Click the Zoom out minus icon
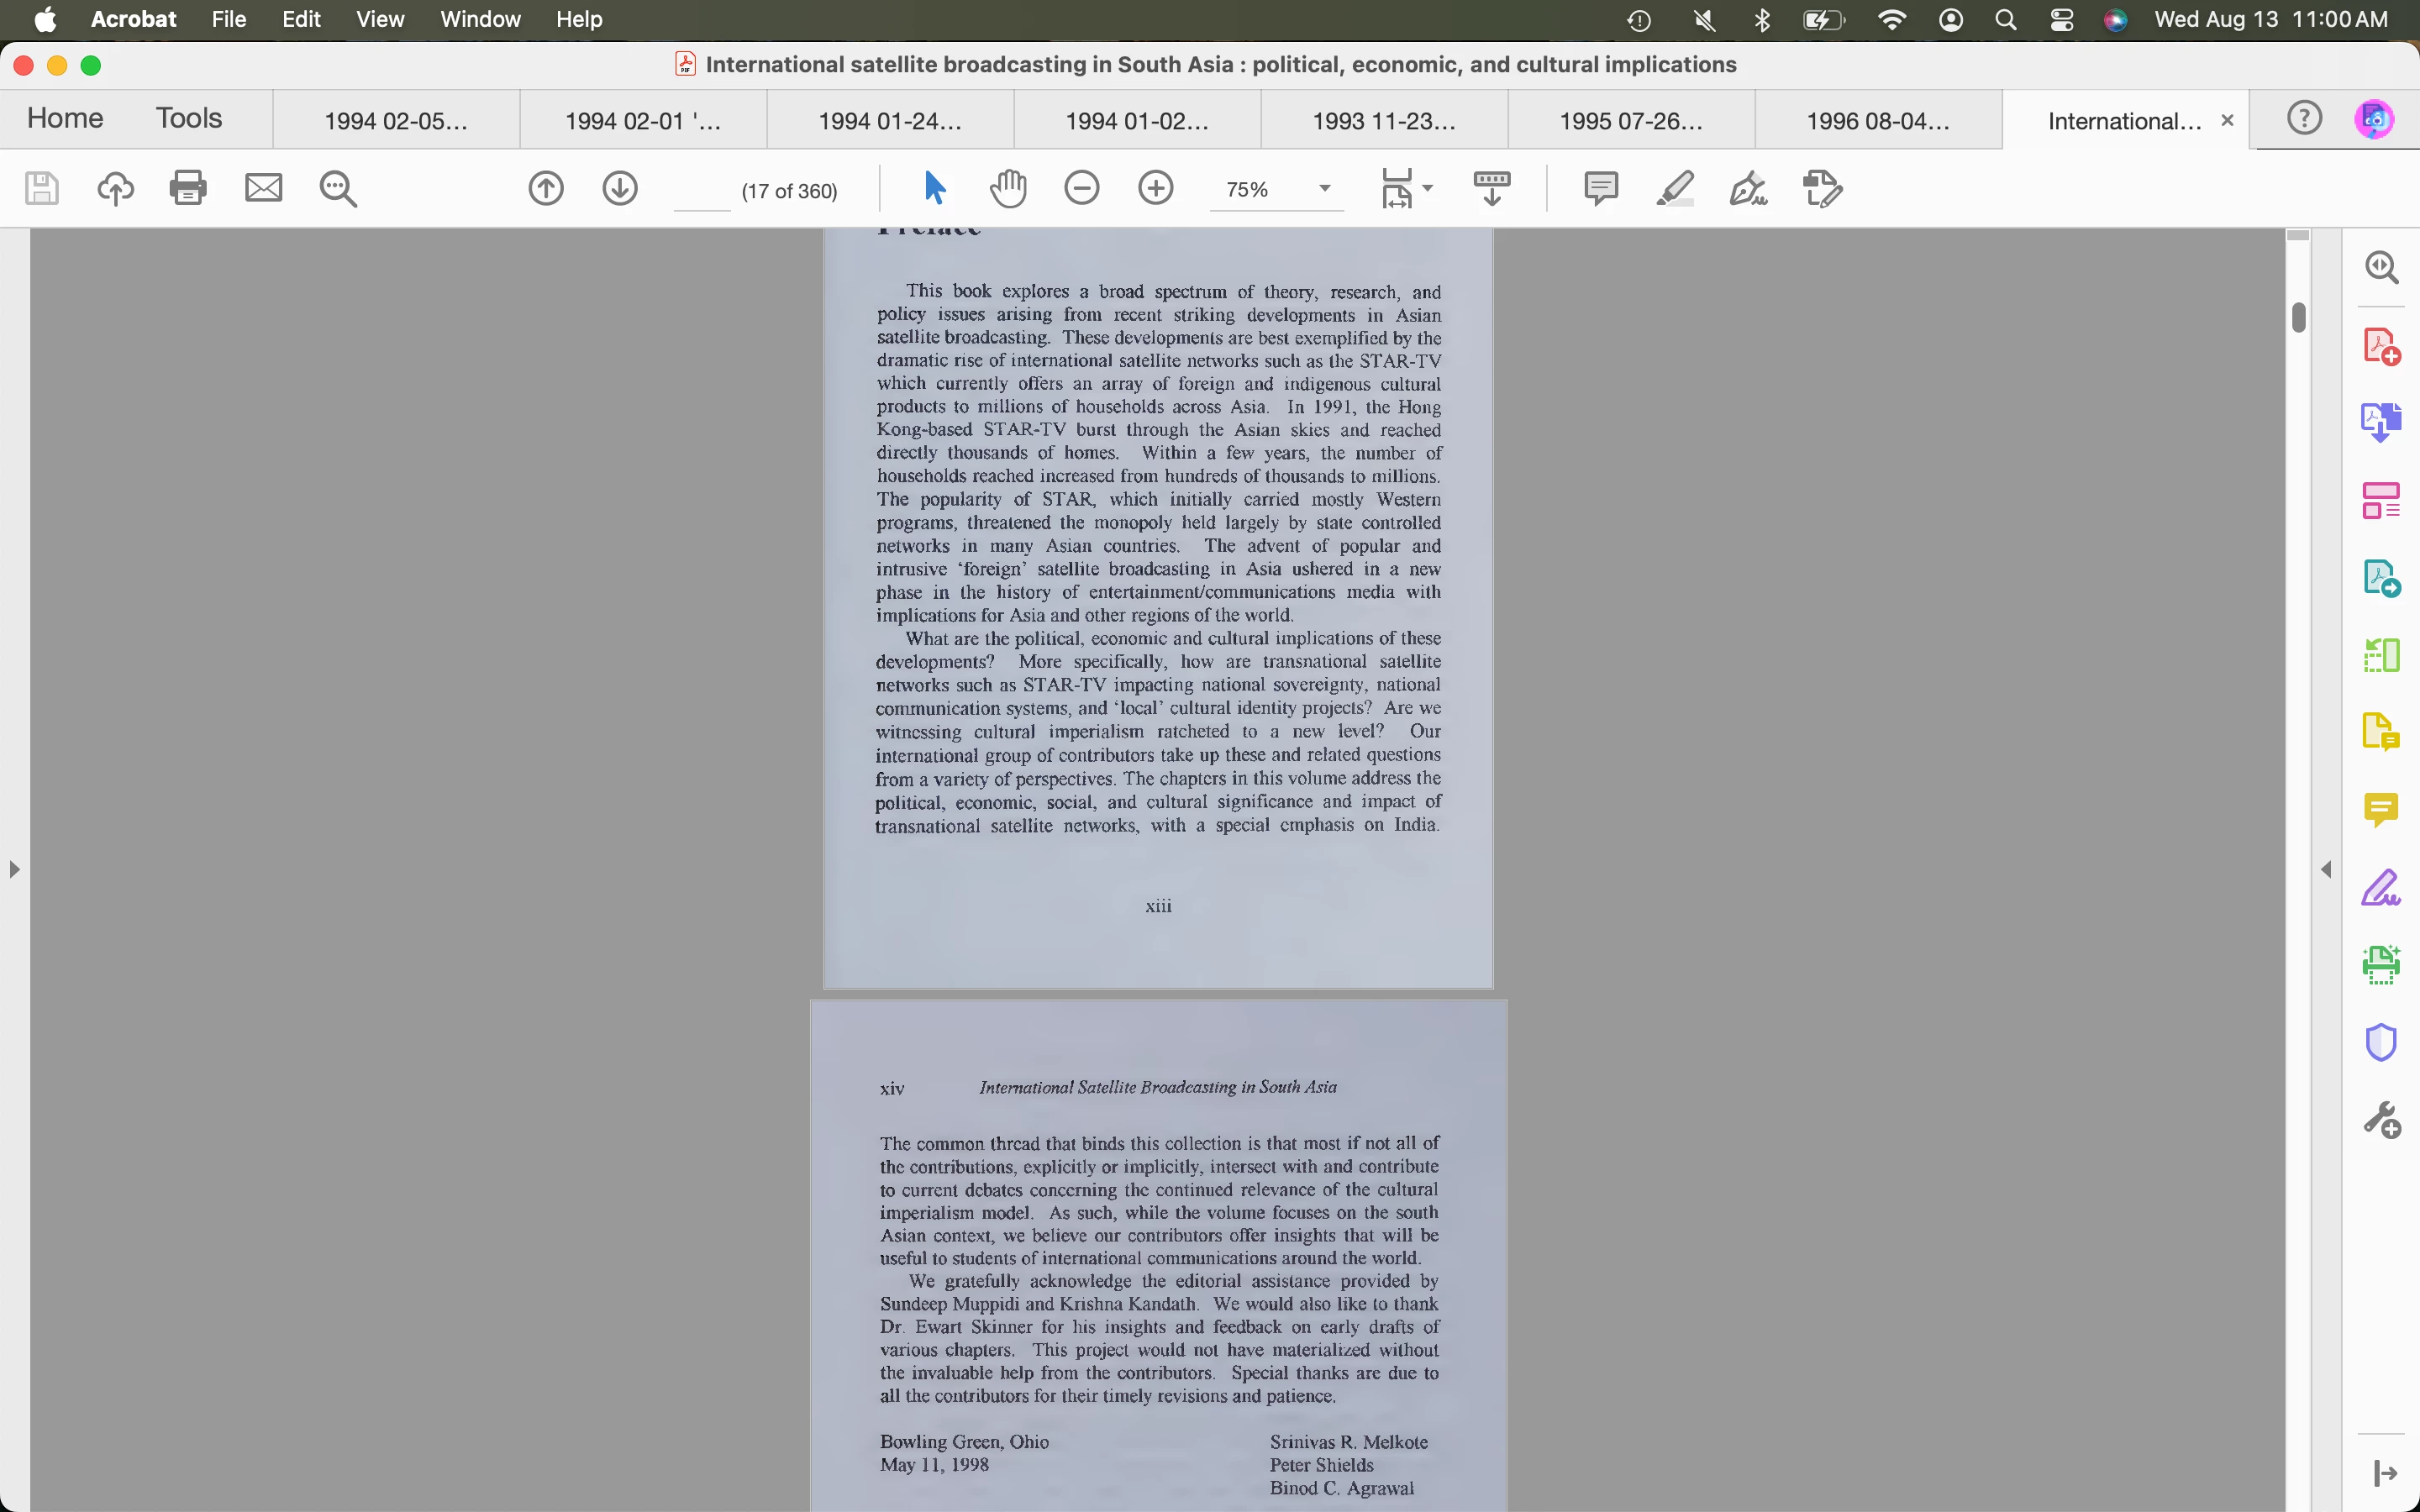This screenshot has height=1512, width=2420. [1082, 188]
